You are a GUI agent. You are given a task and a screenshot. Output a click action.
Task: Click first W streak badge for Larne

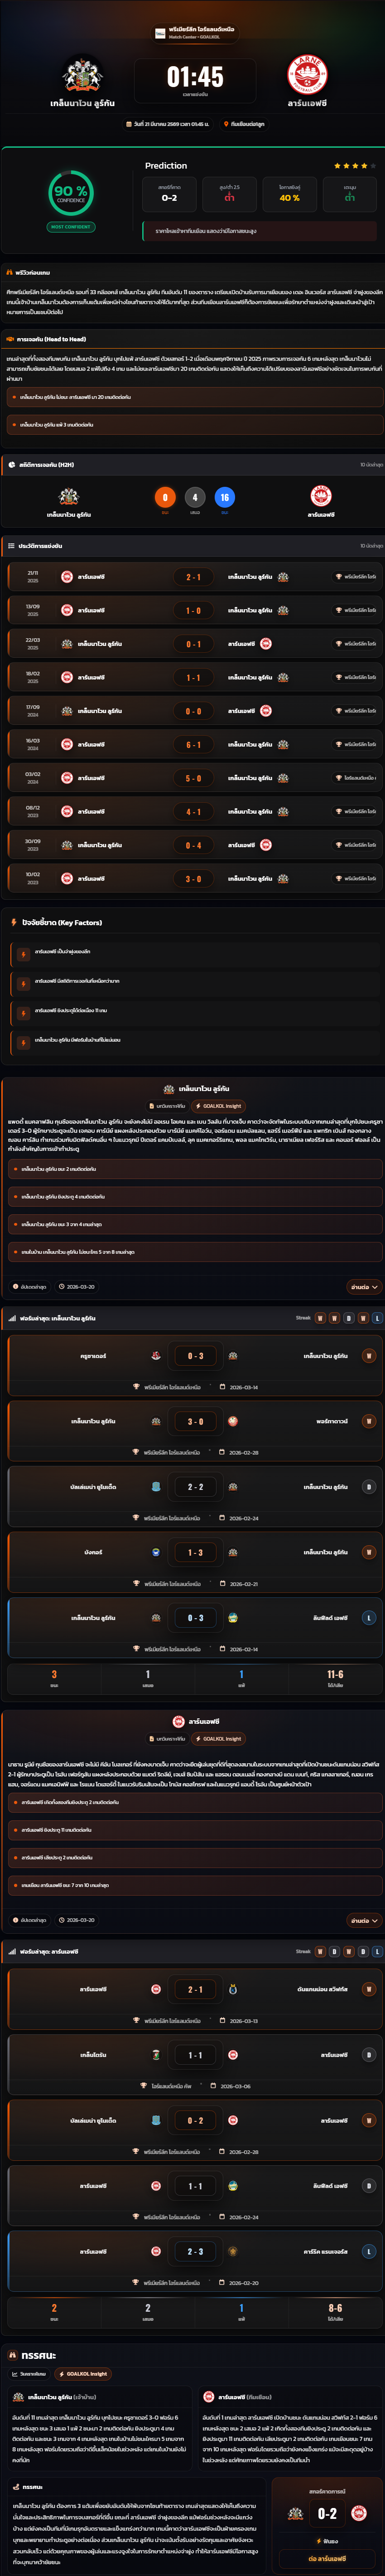(x=320, y=1951)
